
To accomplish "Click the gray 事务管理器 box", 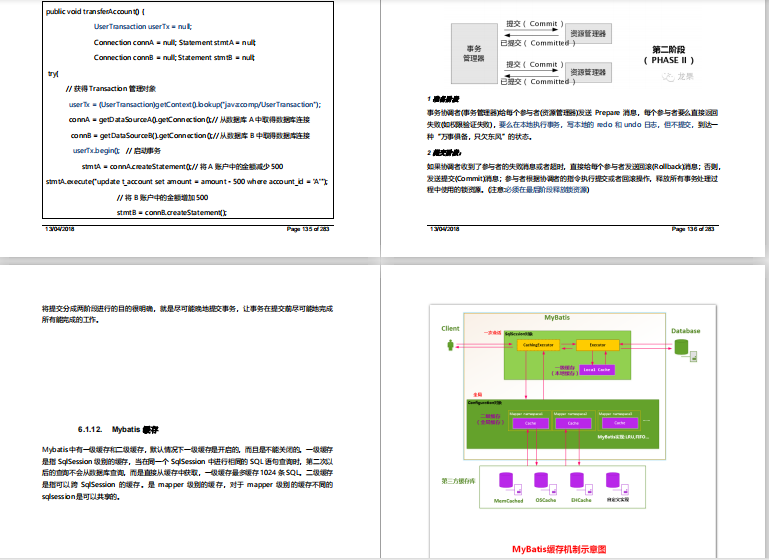I will click(x=473, y=53).
